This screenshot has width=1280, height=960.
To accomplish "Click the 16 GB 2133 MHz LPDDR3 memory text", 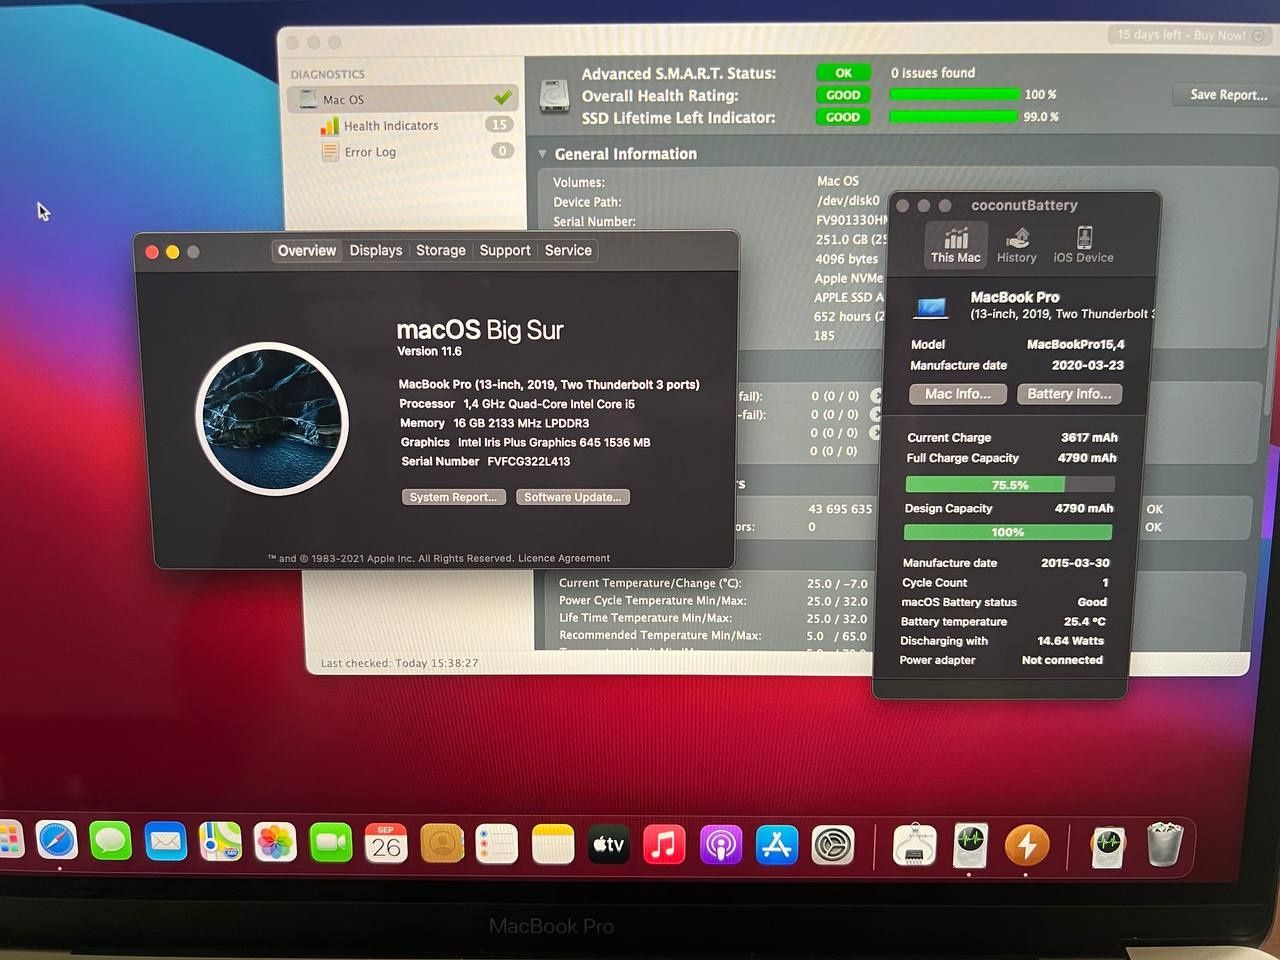I will click(521, 423).
